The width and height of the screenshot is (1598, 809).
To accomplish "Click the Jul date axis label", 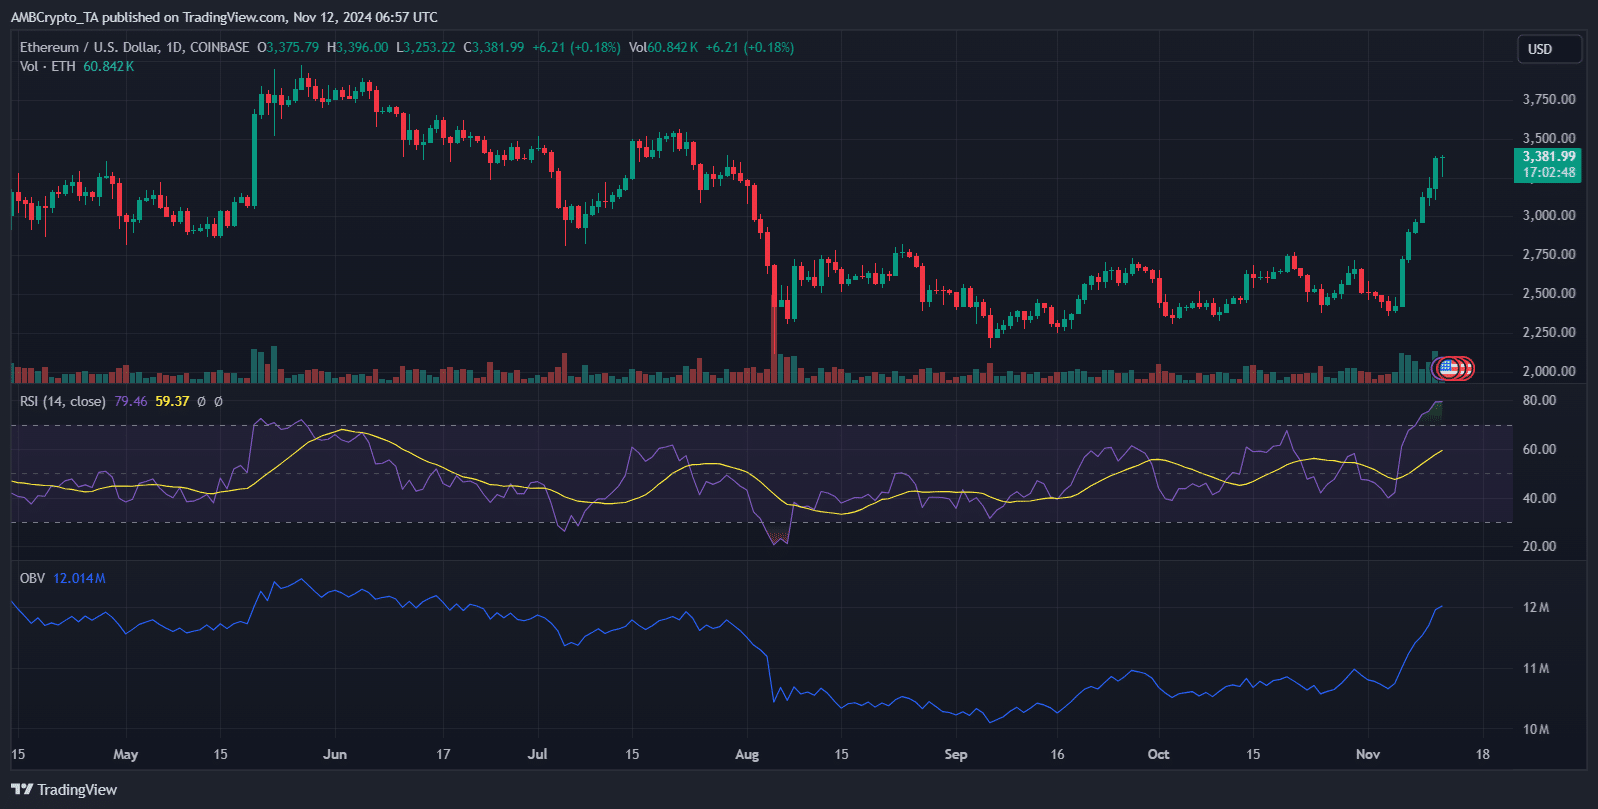I will (x=538, y=754).
